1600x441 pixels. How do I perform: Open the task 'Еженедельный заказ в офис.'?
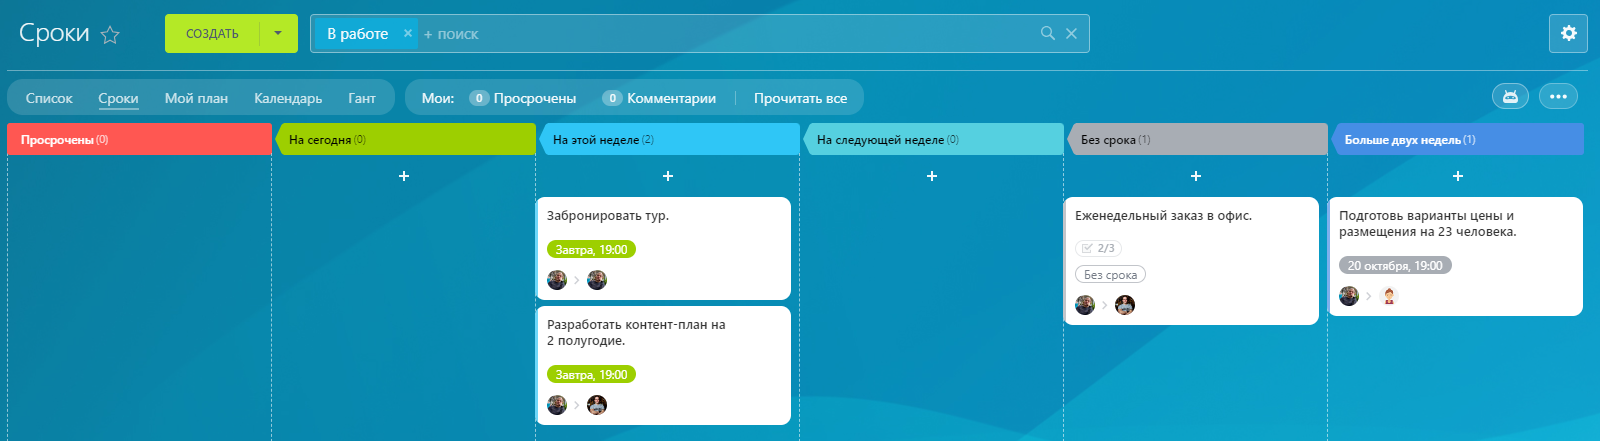click(1163, 215)
